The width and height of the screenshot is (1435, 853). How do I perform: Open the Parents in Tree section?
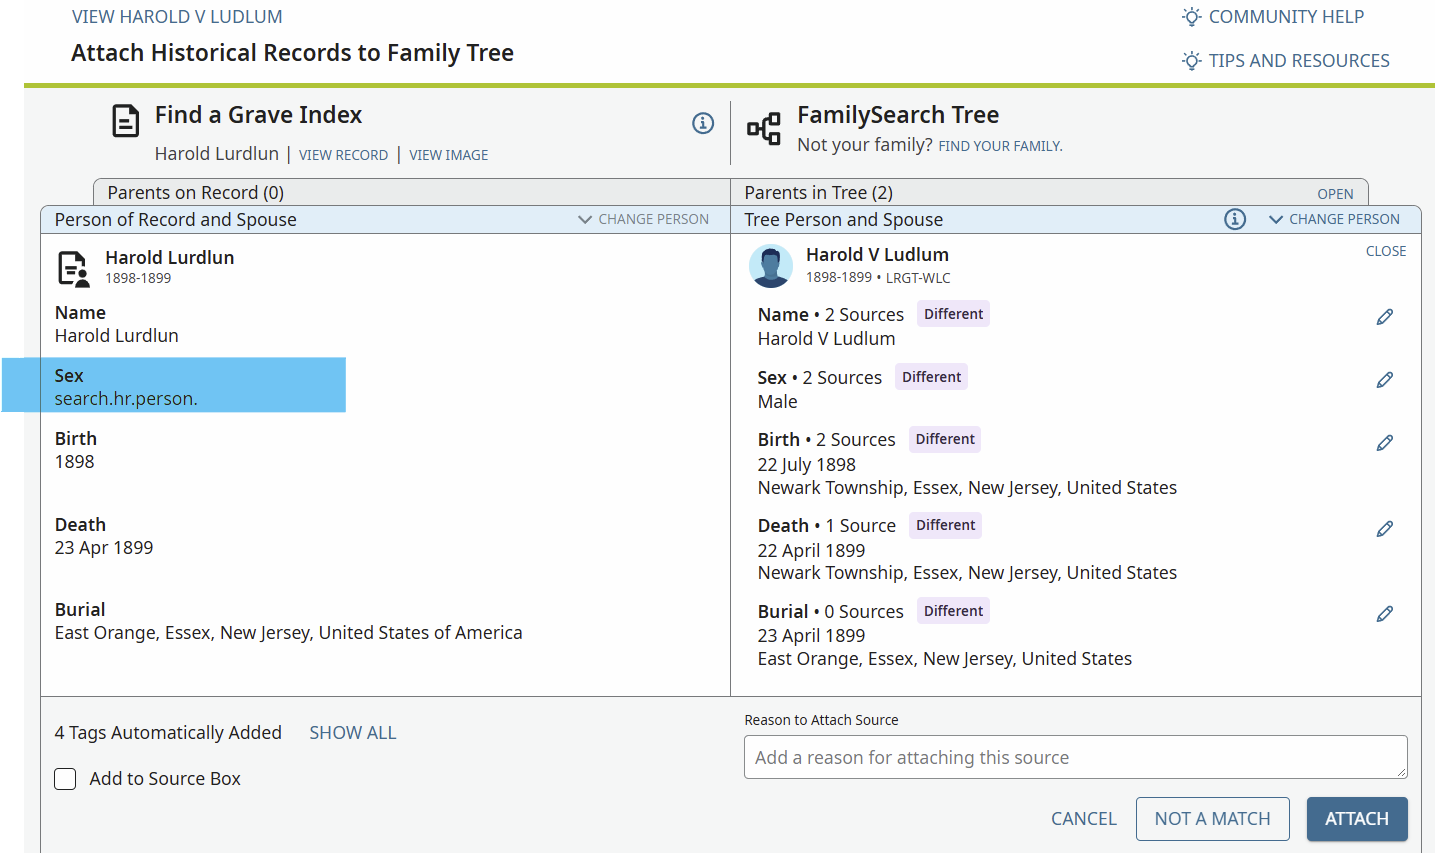click(1334, 194)
